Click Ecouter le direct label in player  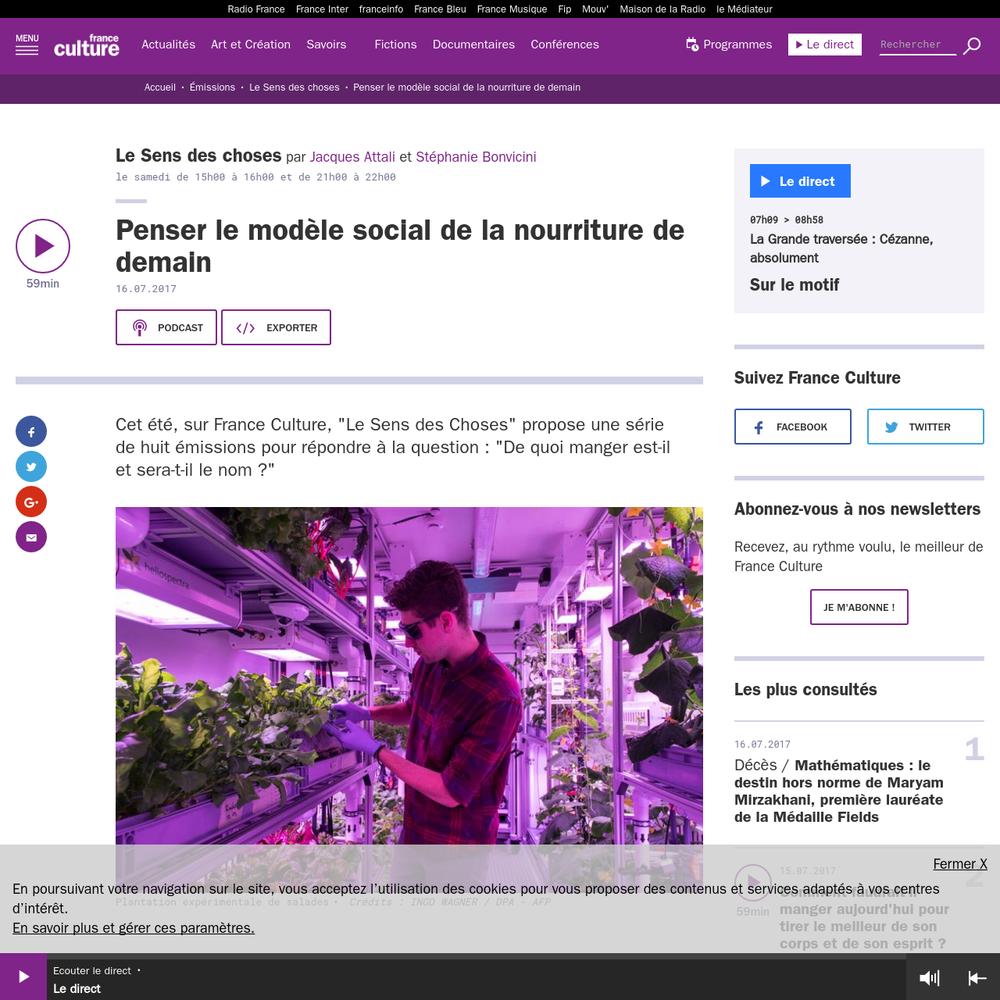(x=92, y=971)
